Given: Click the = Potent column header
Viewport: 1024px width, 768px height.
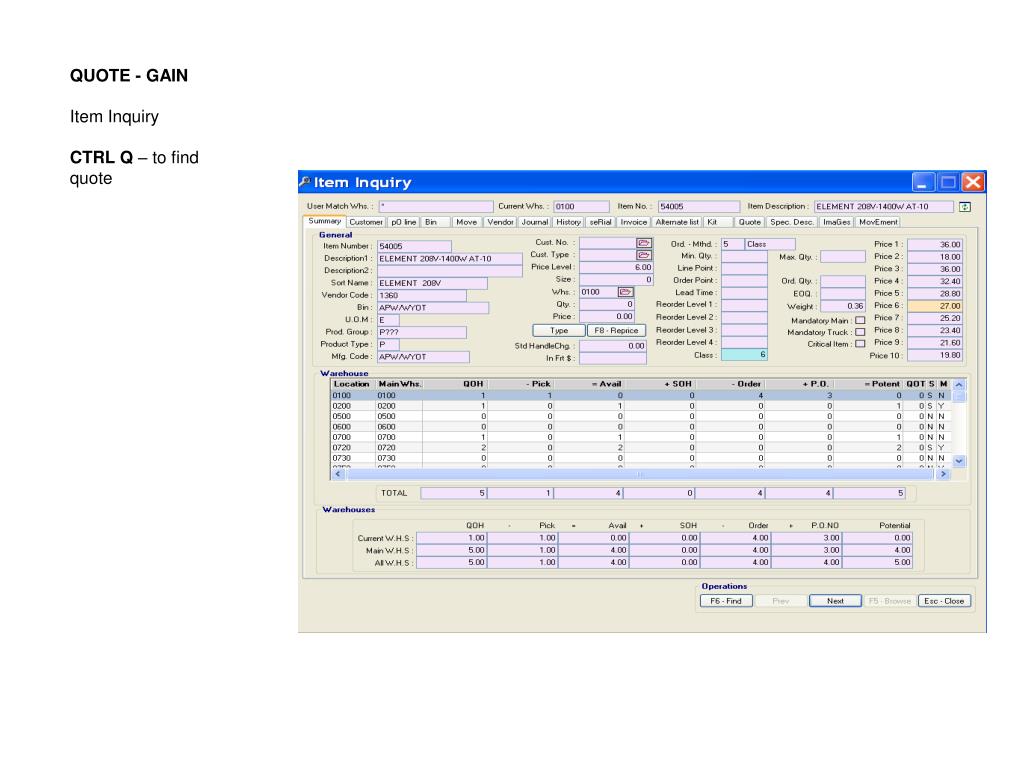Looking at the screenshot, I should pos(869,384).
